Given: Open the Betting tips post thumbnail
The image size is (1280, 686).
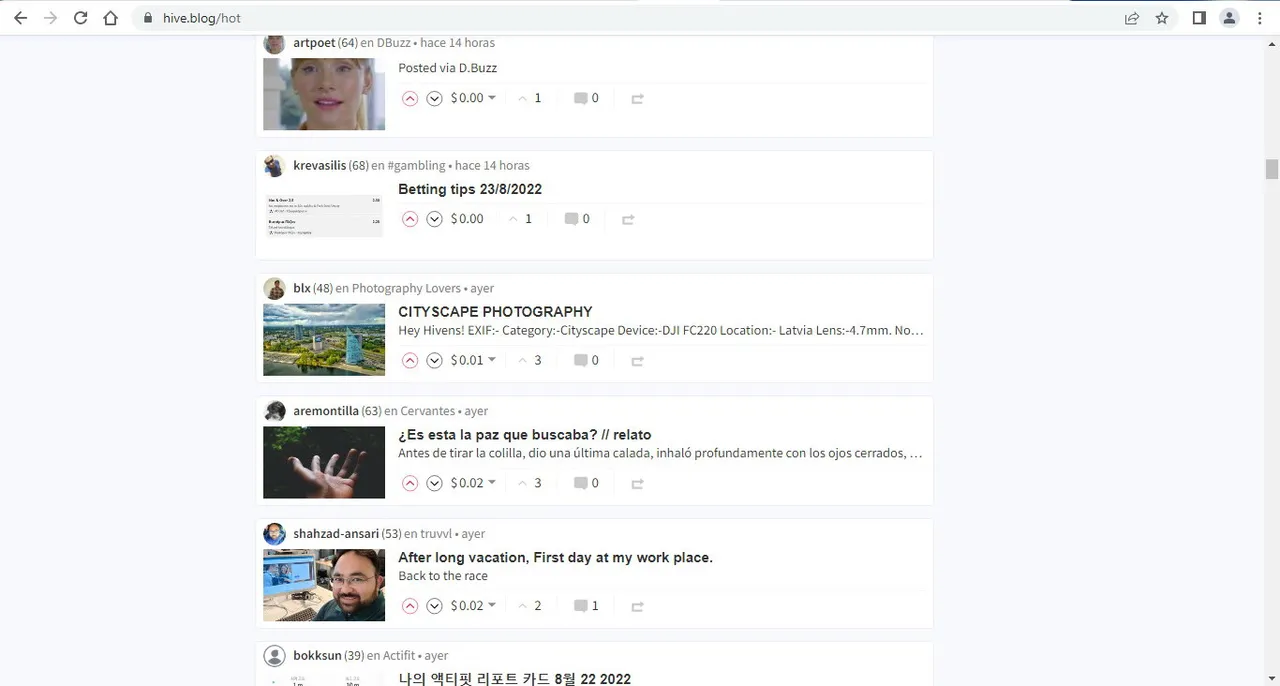Looking at the screenshot, I should (324, 216).
